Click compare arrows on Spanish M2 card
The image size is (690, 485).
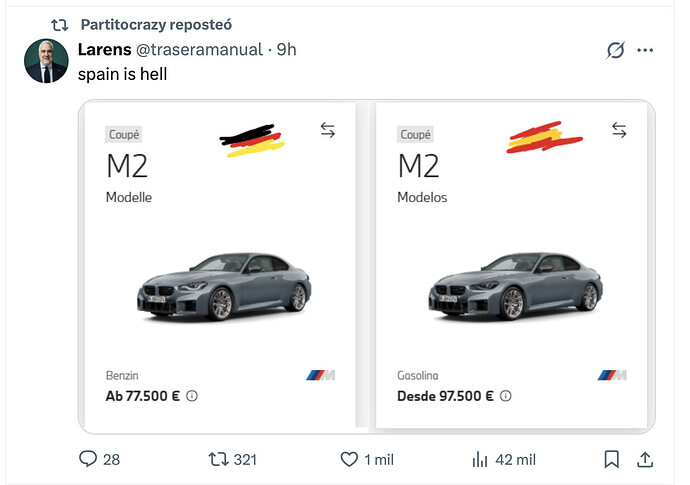(619, 130)
